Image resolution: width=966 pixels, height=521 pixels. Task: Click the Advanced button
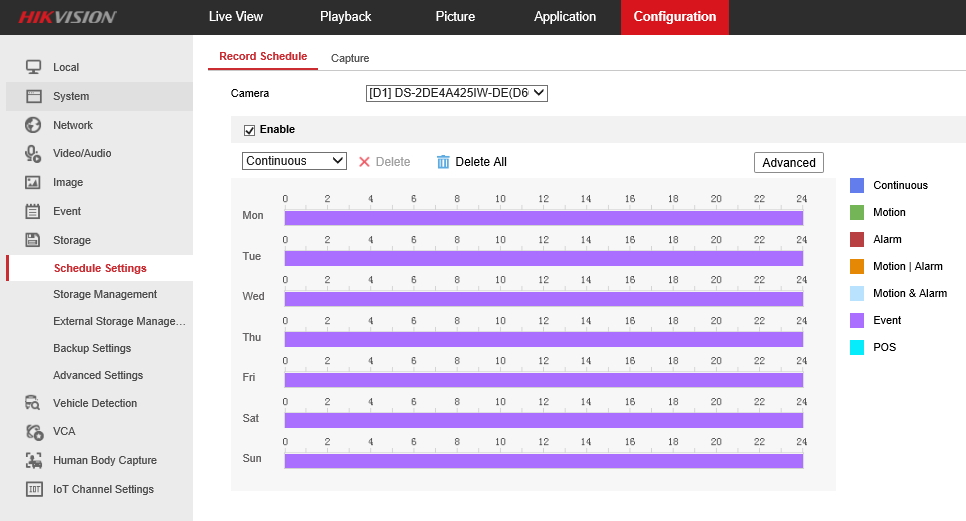coord(788,162)
